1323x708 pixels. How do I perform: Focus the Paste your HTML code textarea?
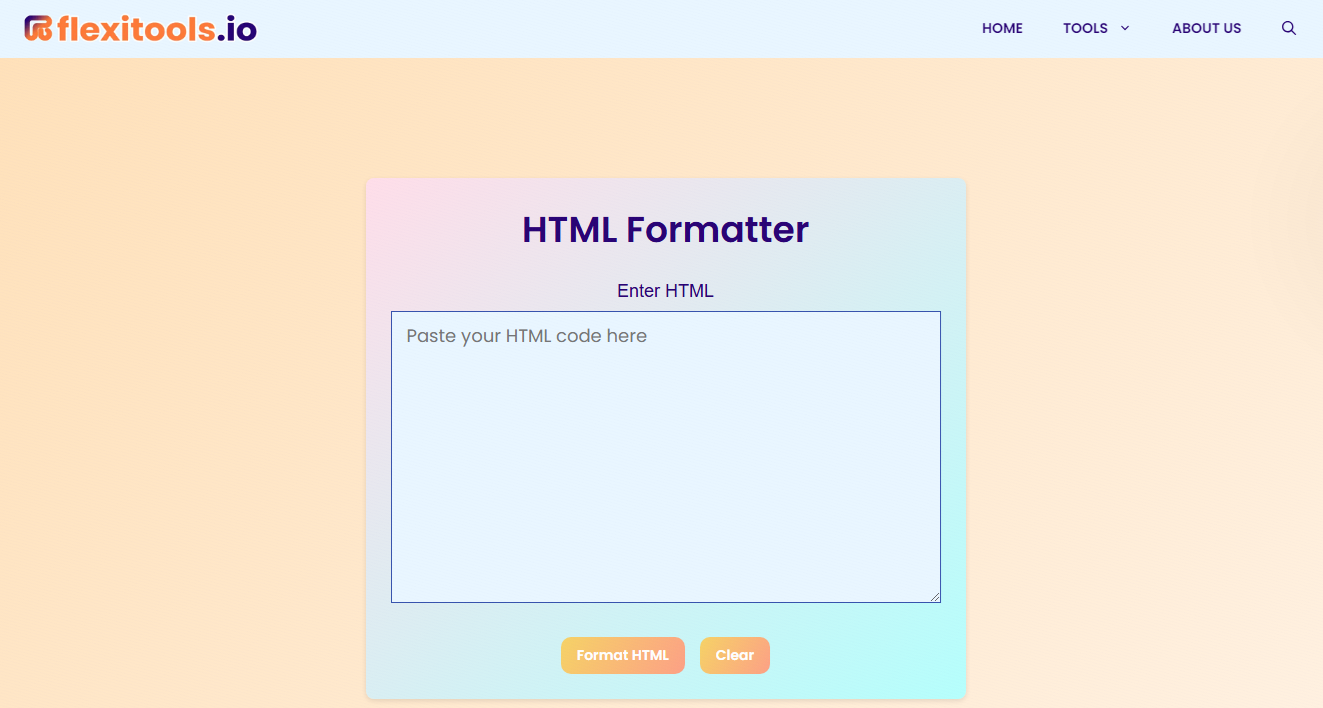point(666,457)
